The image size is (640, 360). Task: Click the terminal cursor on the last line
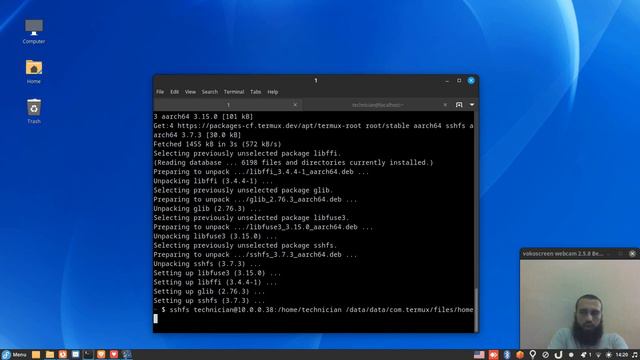click(156, 319)
